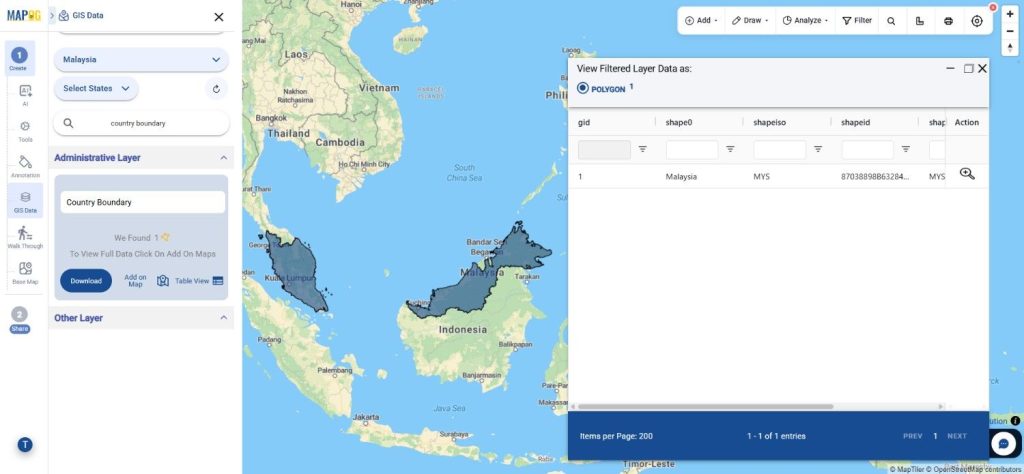Open the measure tool in the toolbar
1024x474 pixels.
coord(920,21)
